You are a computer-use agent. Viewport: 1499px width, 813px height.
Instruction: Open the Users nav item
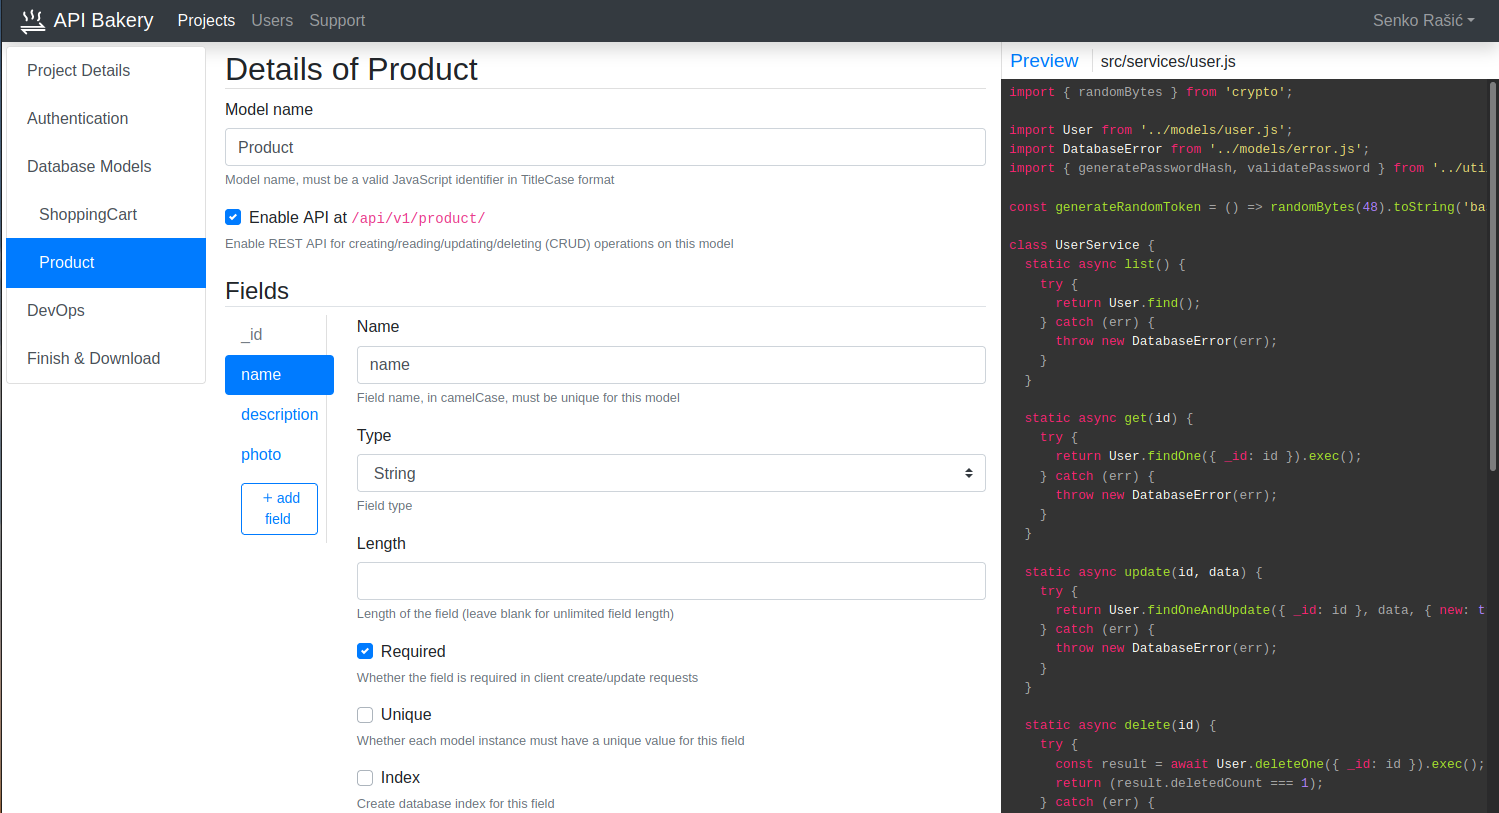coord(272,20)
